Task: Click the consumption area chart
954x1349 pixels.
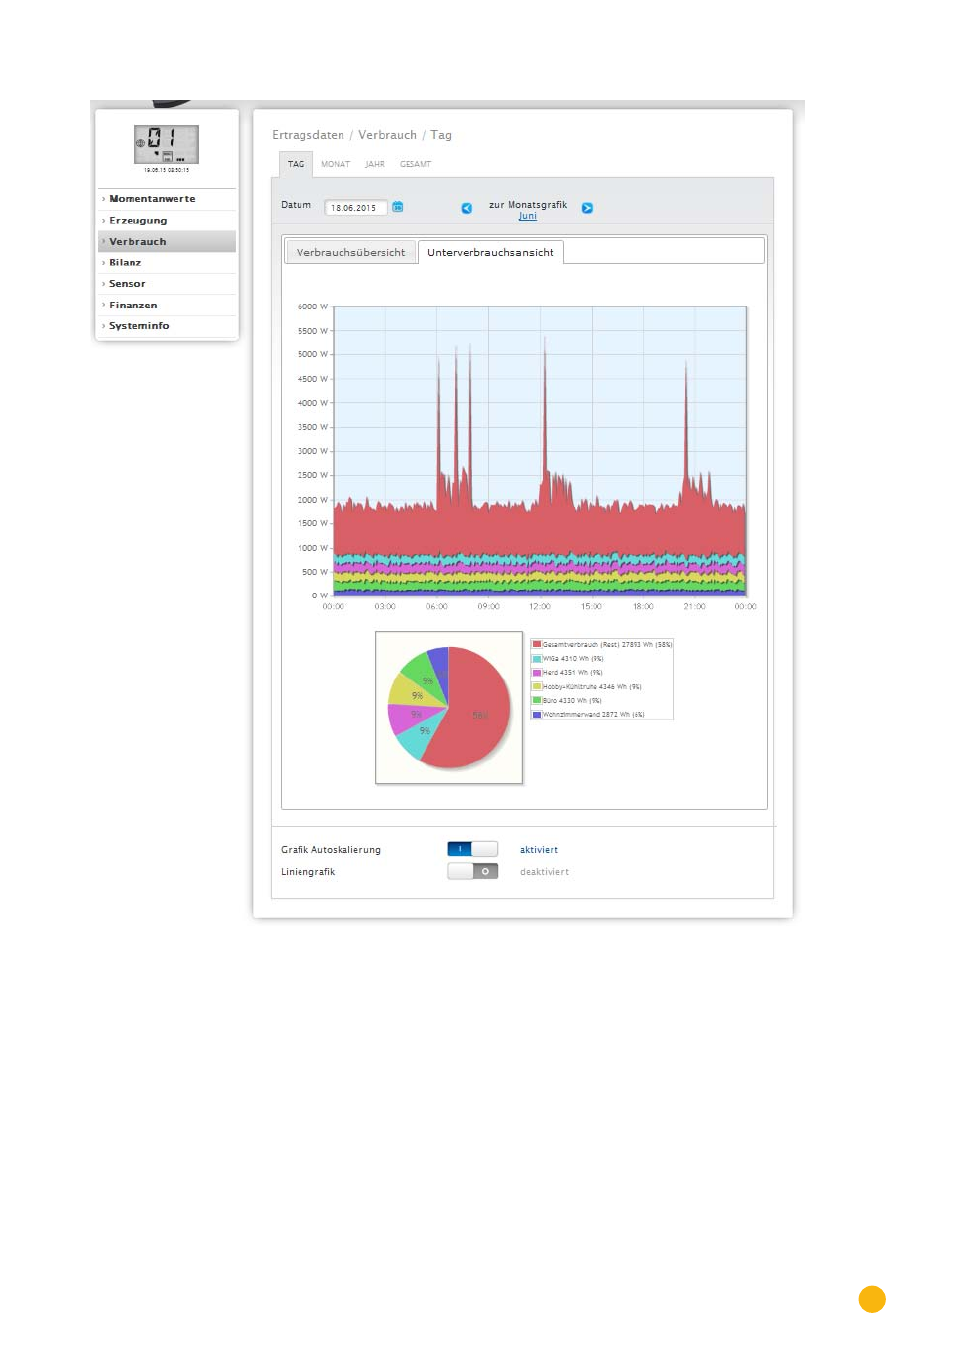Action: [540, 451]
